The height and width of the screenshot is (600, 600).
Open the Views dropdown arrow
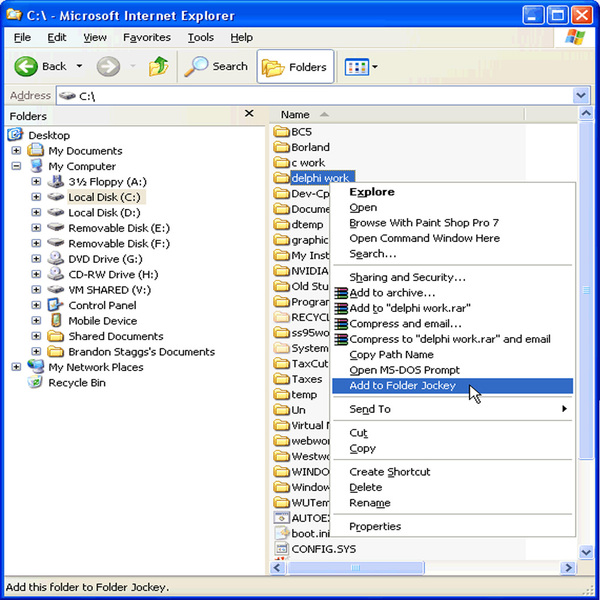click(375, 67)
